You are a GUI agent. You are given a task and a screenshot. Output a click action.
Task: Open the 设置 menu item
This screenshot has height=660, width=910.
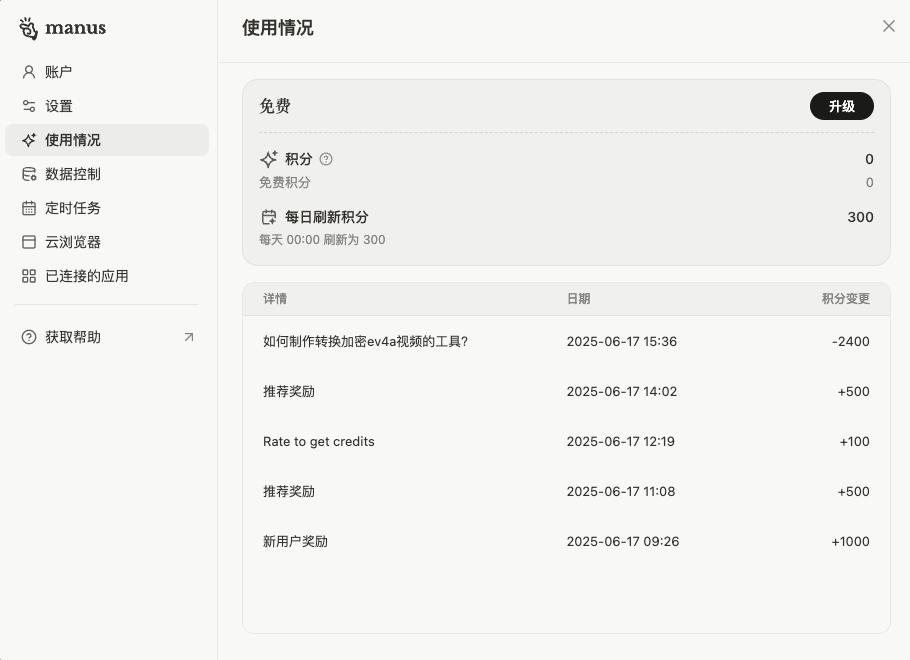[x=107, y=106]
